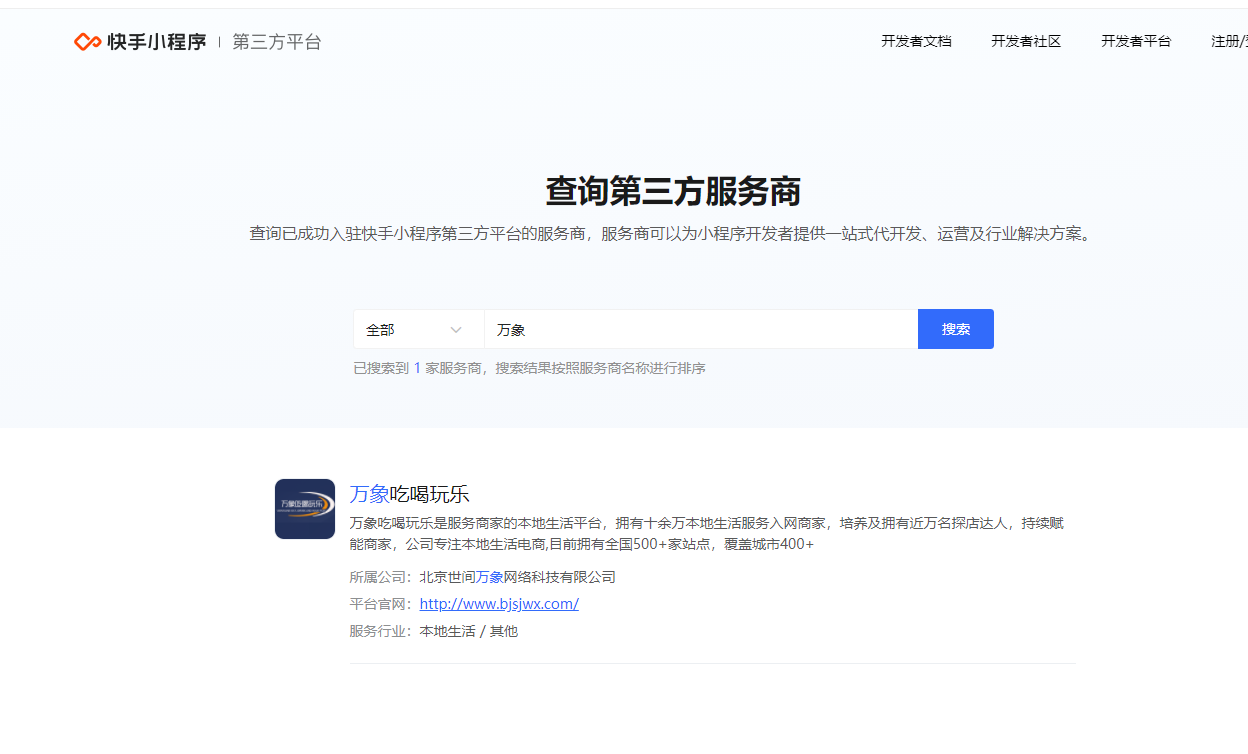
Task: Click company name 北京世间万象网络科技有限公司
Action: [x=517, y=577]
